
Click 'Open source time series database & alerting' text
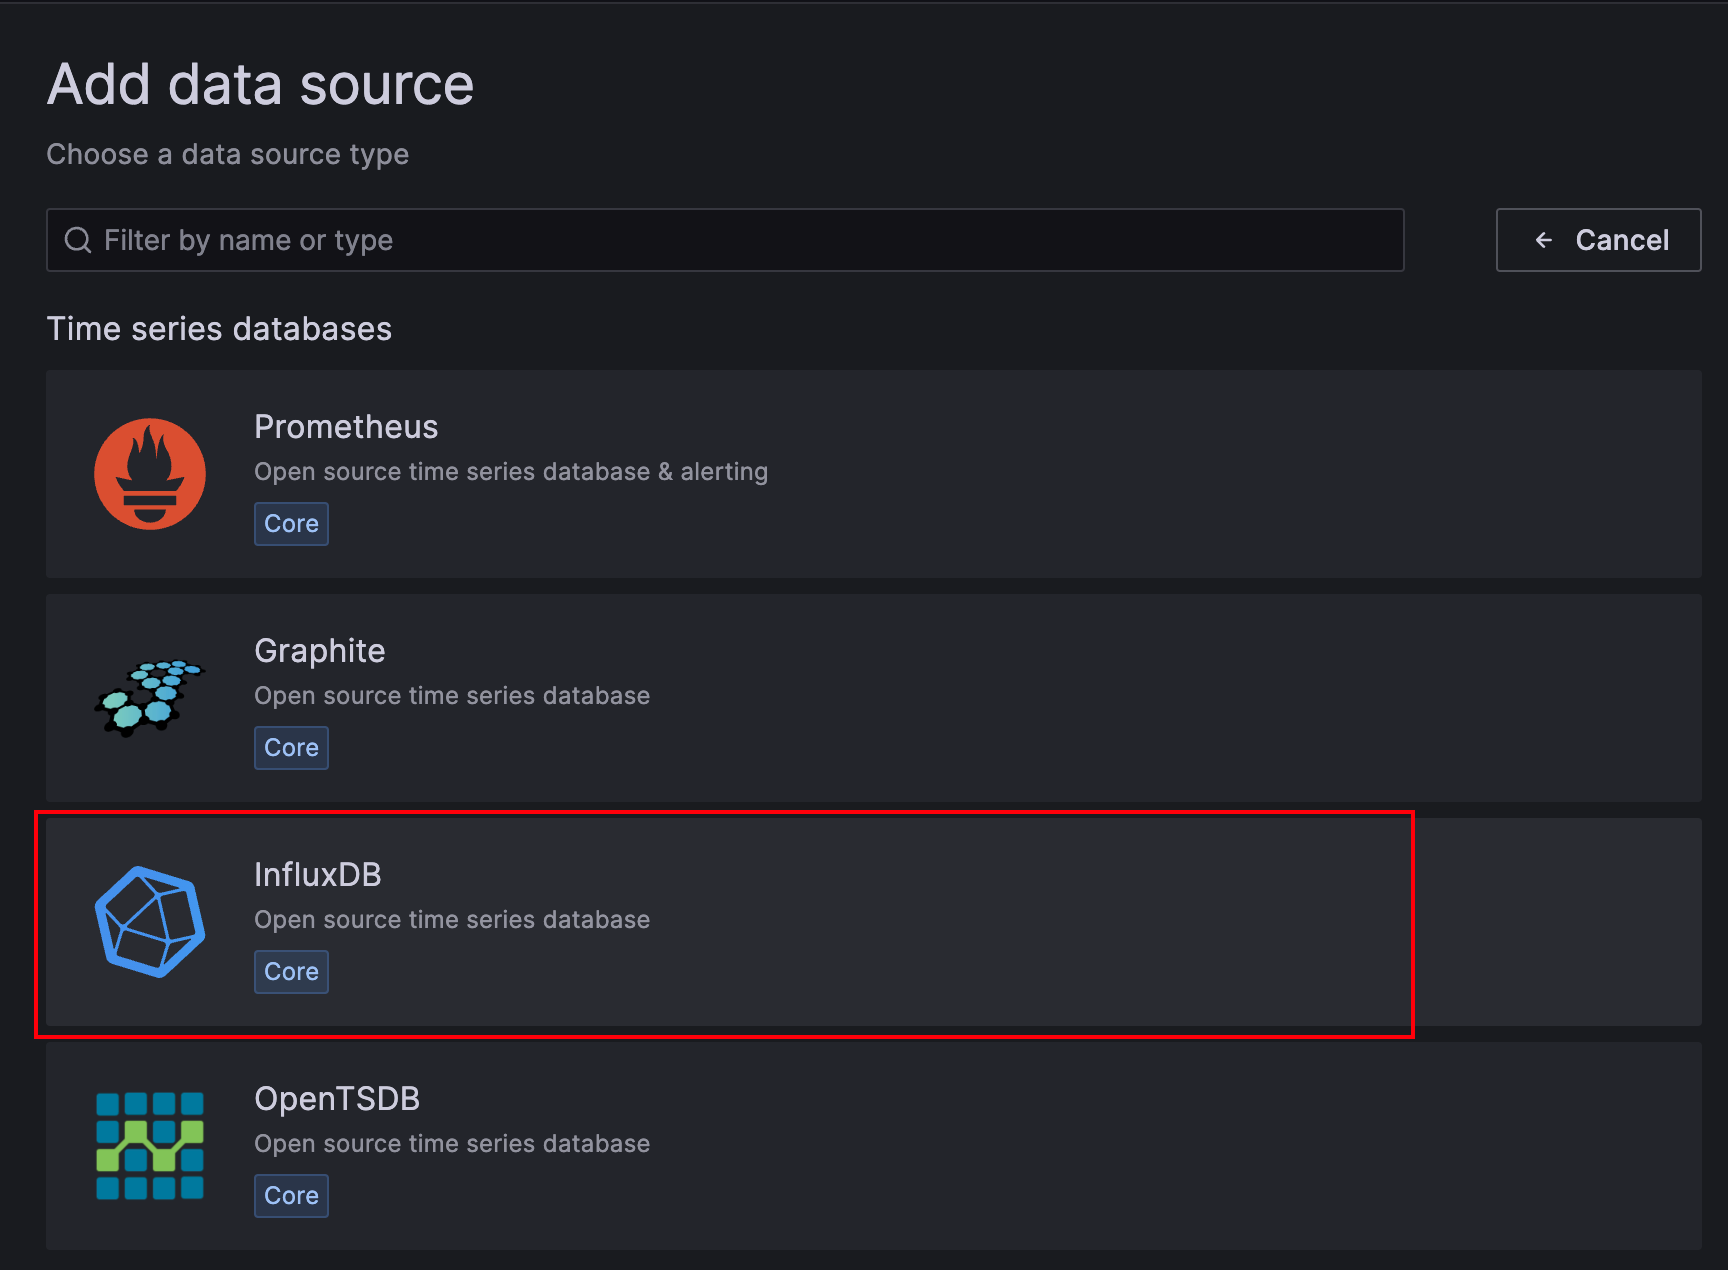coord(511,472)
